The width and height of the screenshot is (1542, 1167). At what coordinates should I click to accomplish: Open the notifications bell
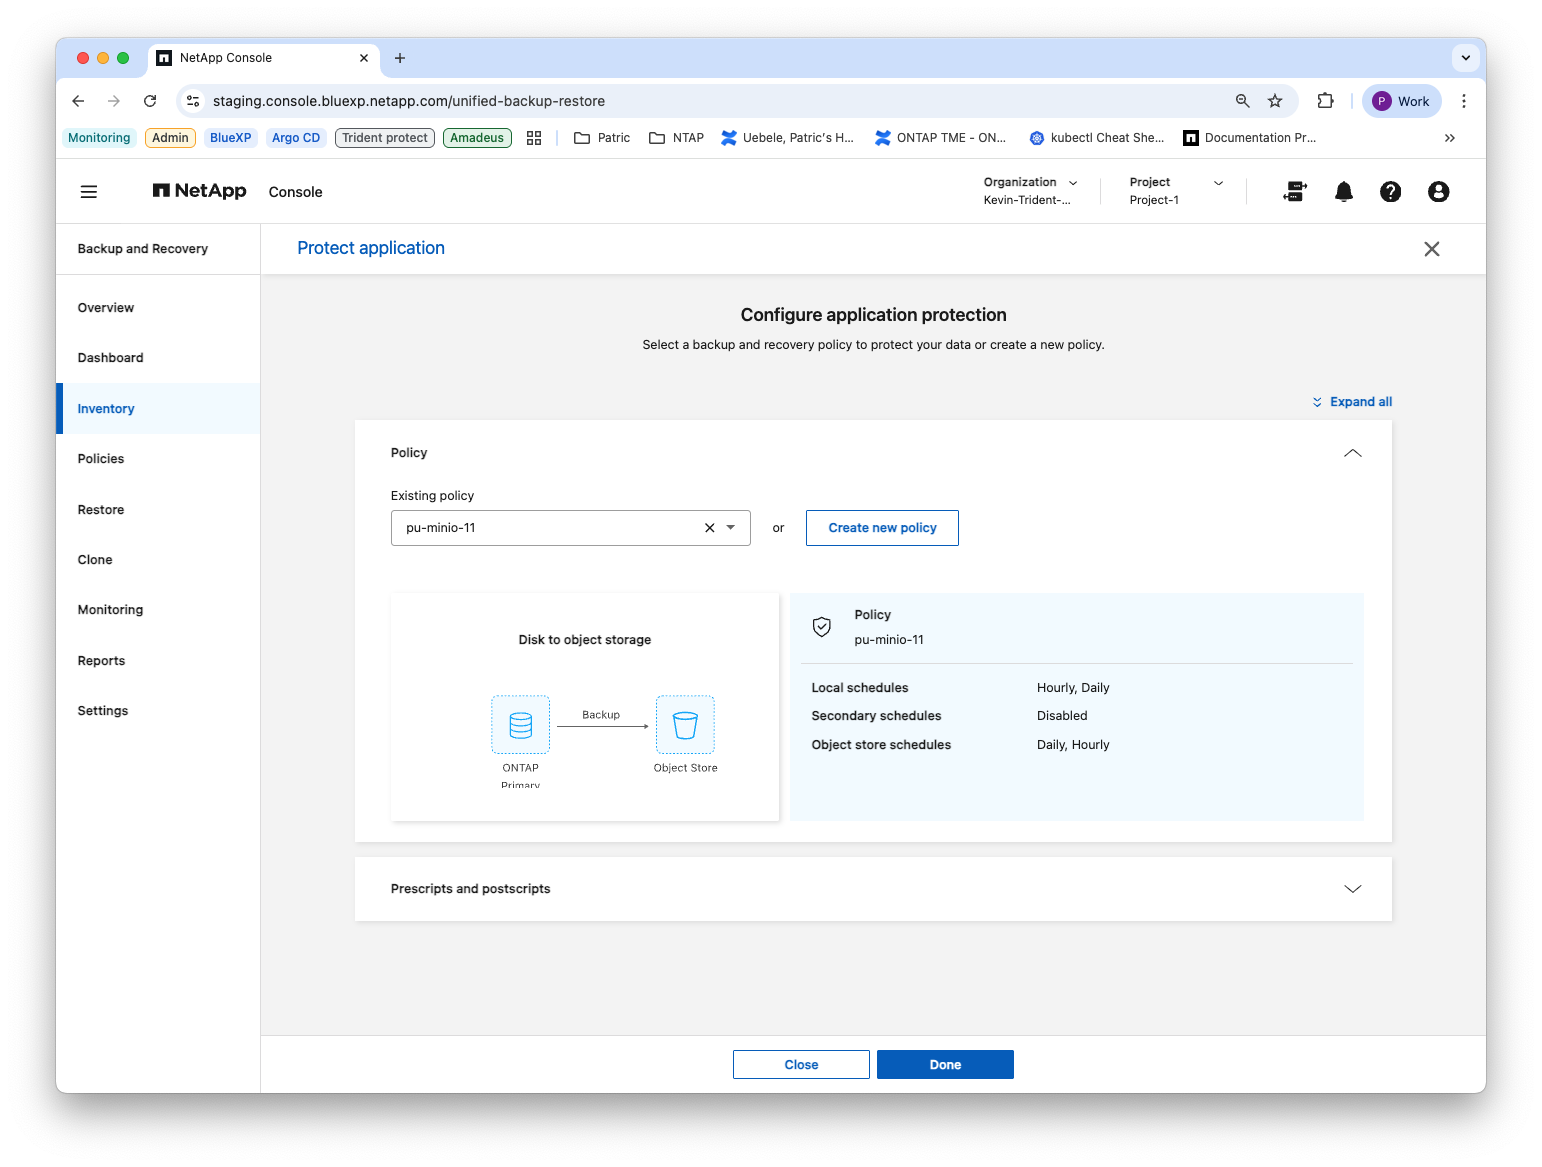(x=1343, y=192)
